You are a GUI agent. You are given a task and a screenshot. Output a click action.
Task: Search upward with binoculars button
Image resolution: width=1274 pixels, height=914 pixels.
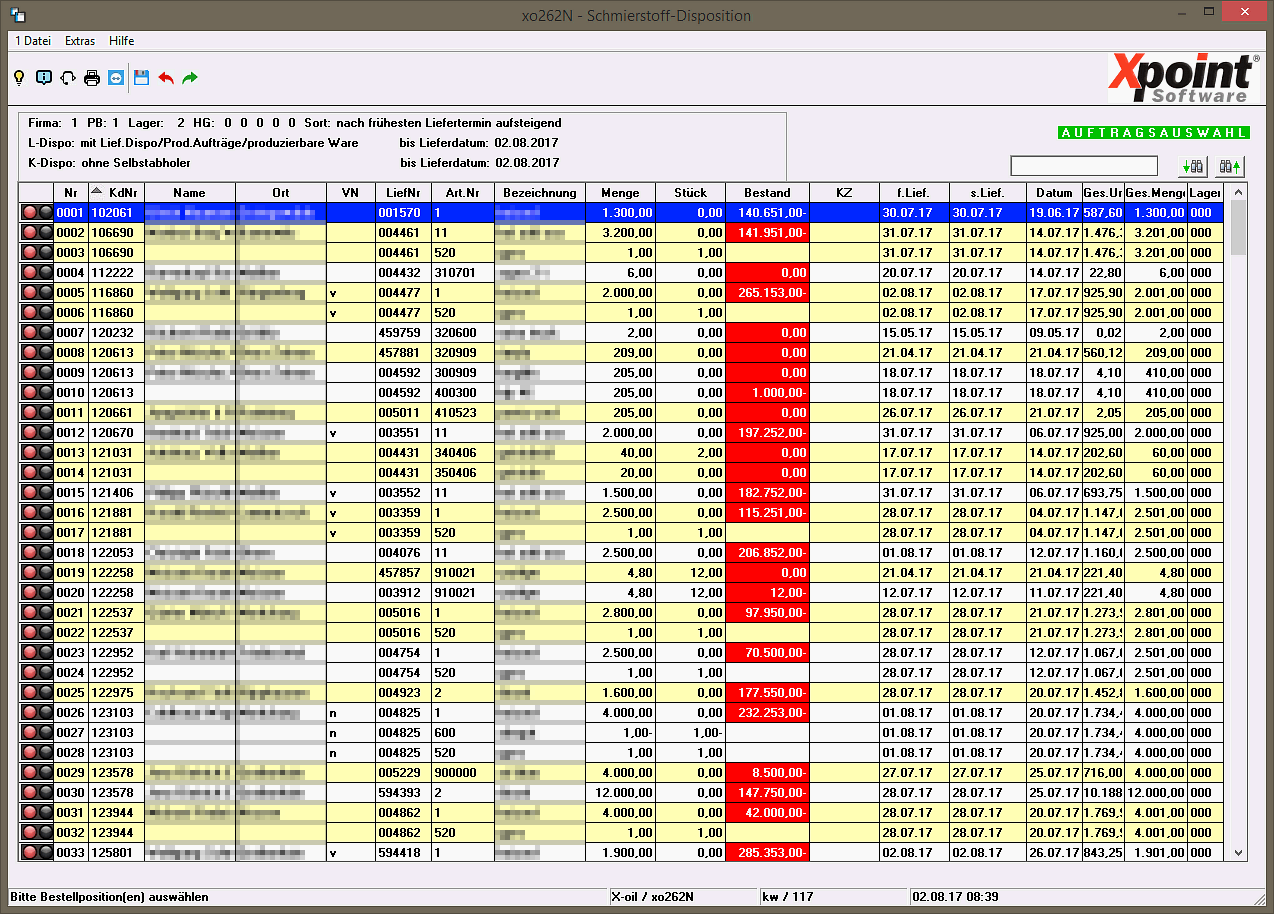click(x=1229, y=166)
